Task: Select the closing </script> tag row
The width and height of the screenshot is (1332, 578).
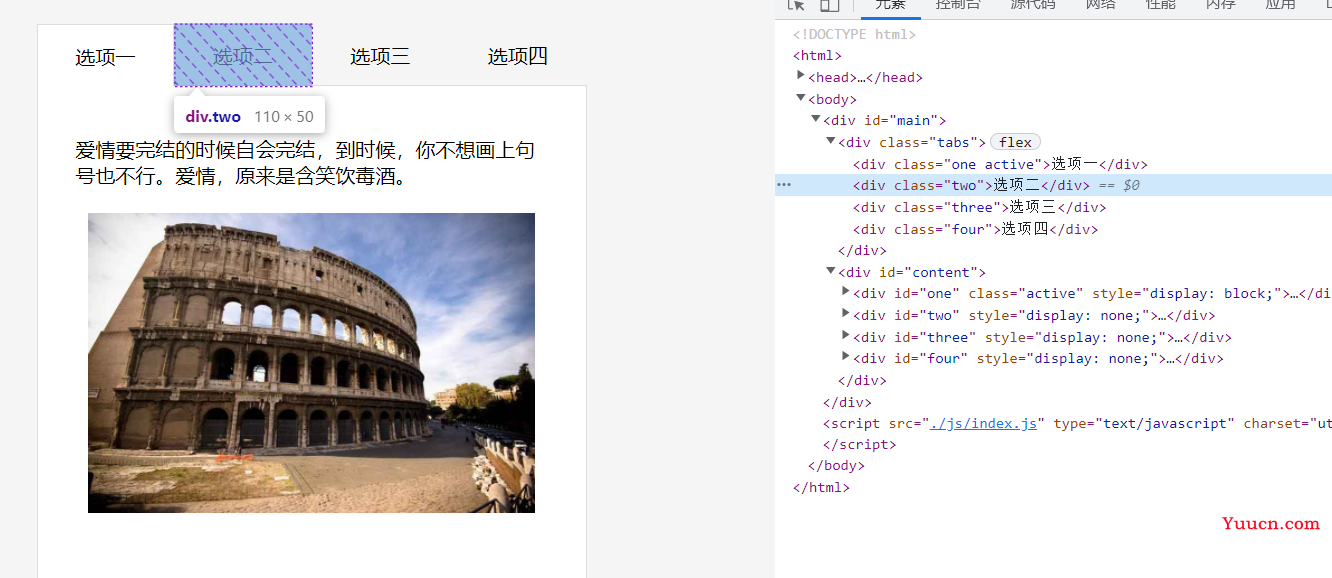Action: coord(859,444)
